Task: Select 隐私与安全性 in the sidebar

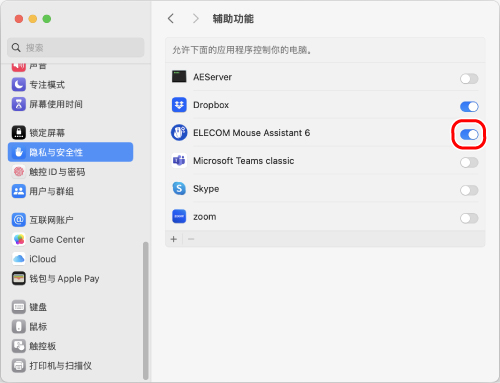Action: [56, 152]
